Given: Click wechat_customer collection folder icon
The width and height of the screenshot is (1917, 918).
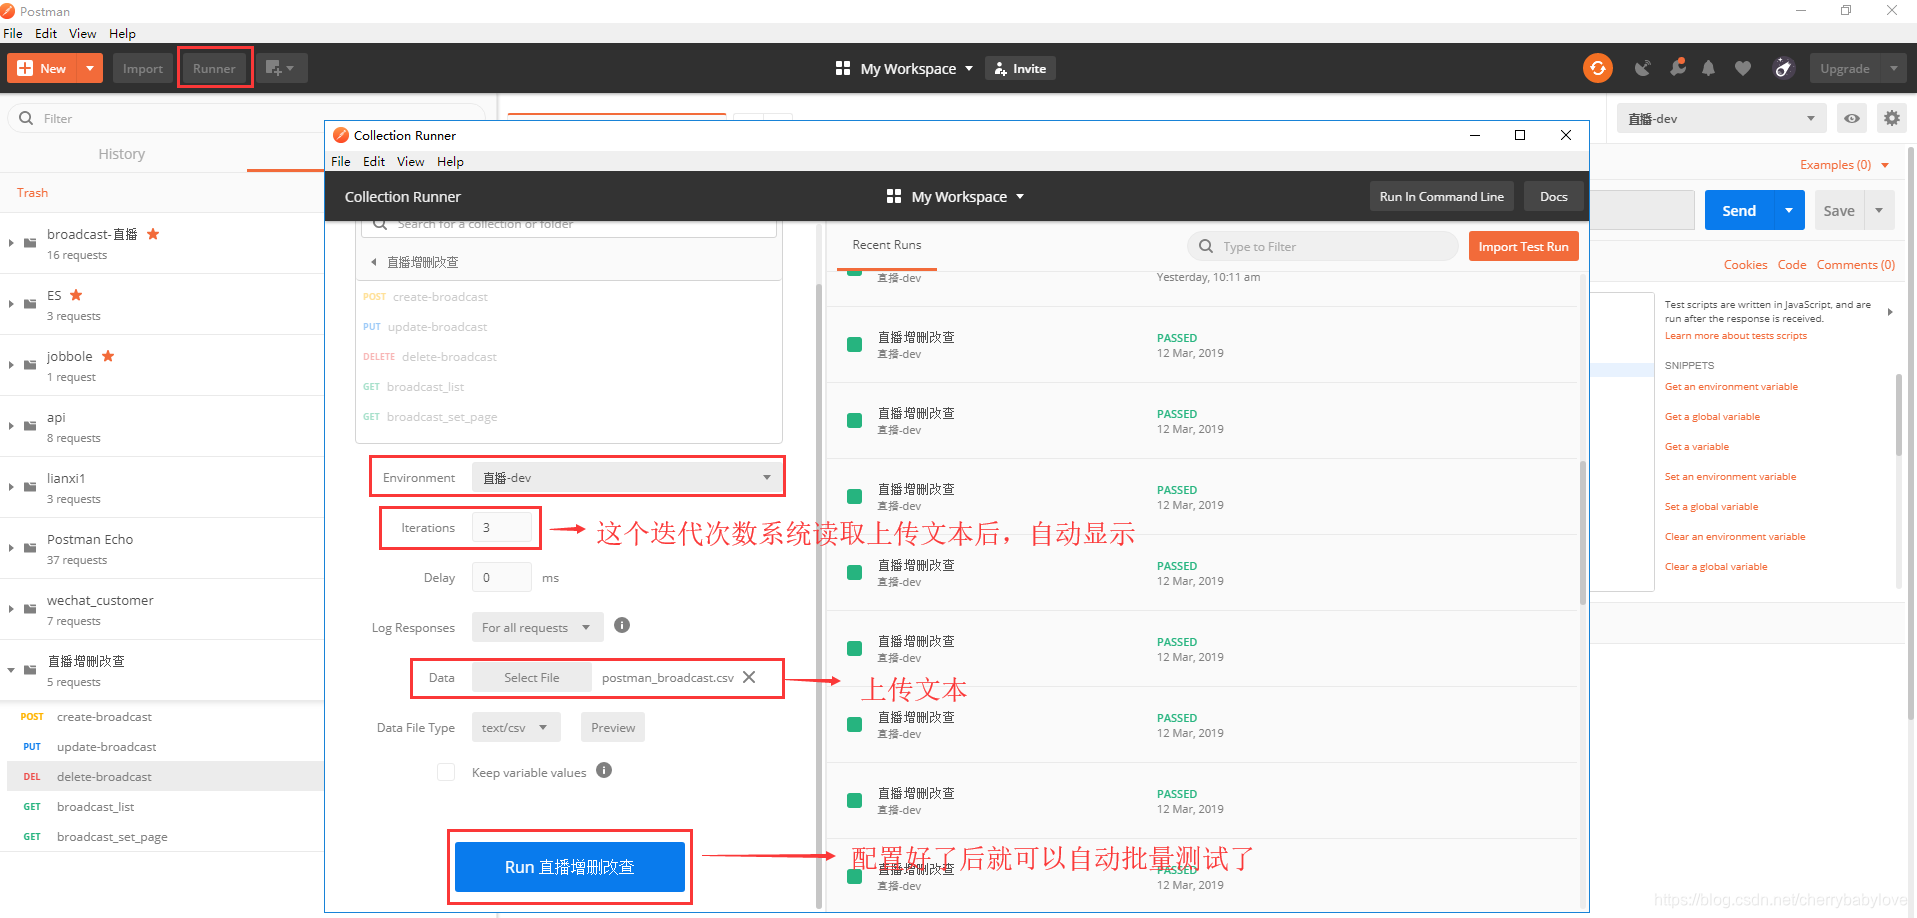Looking at the screenshot, I should click(30, 609).
